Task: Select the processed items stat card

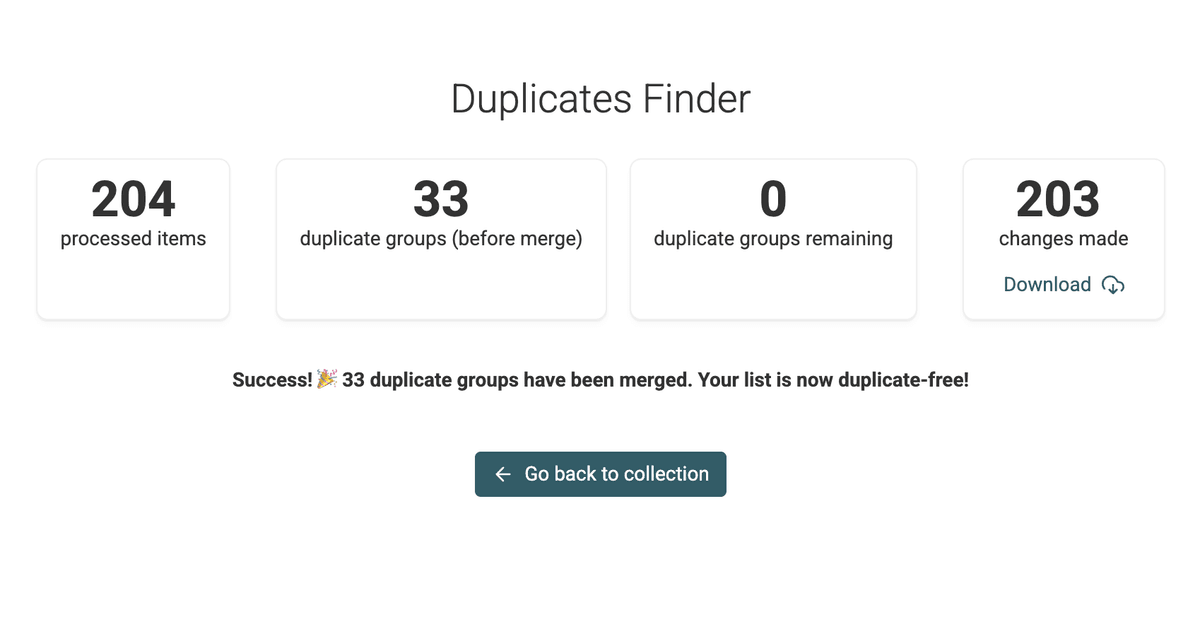Action: [133, 240]
